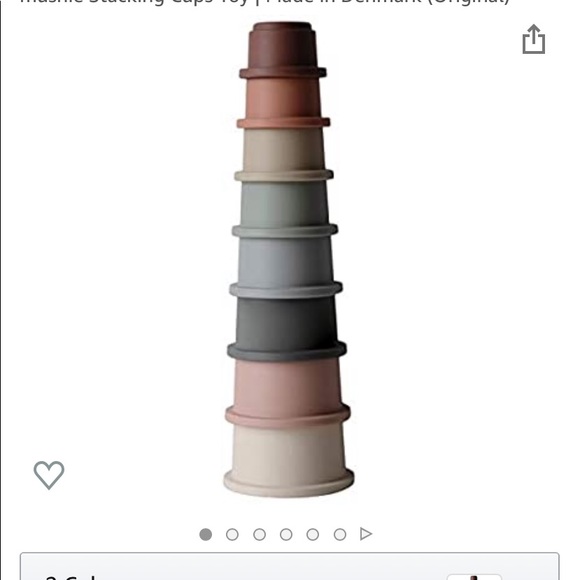Click the terracotta second cup from top
The width and height of the screenshot is (580, 580).
click(283, 102)
